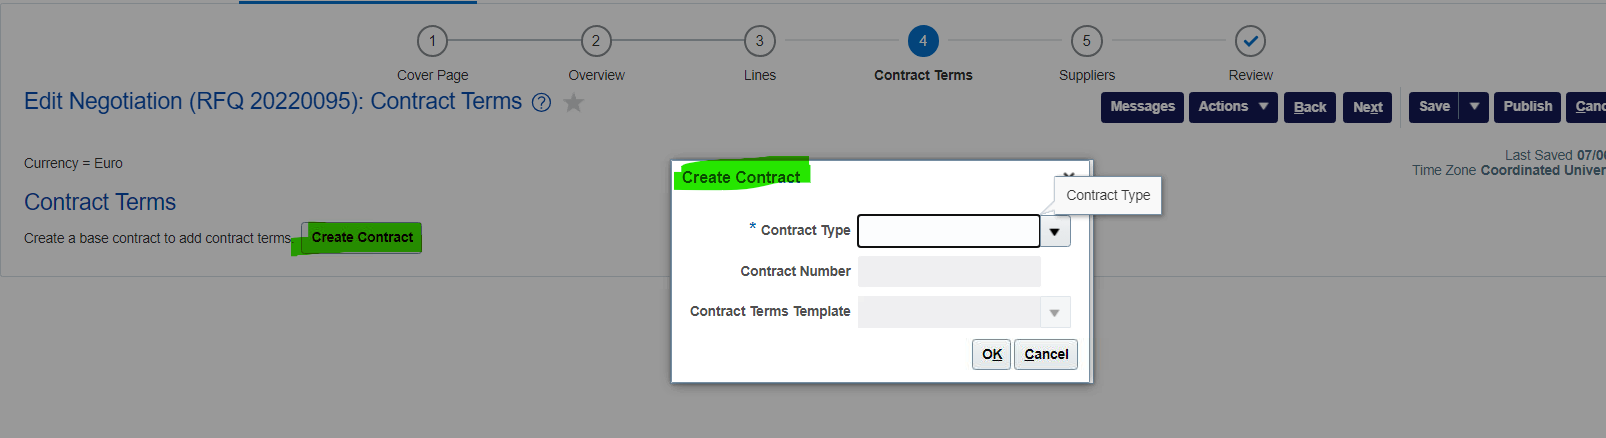This screenshot has width=1606, height=438.
Task: Go to step 3 Lines circle
Action: point(760,41)
